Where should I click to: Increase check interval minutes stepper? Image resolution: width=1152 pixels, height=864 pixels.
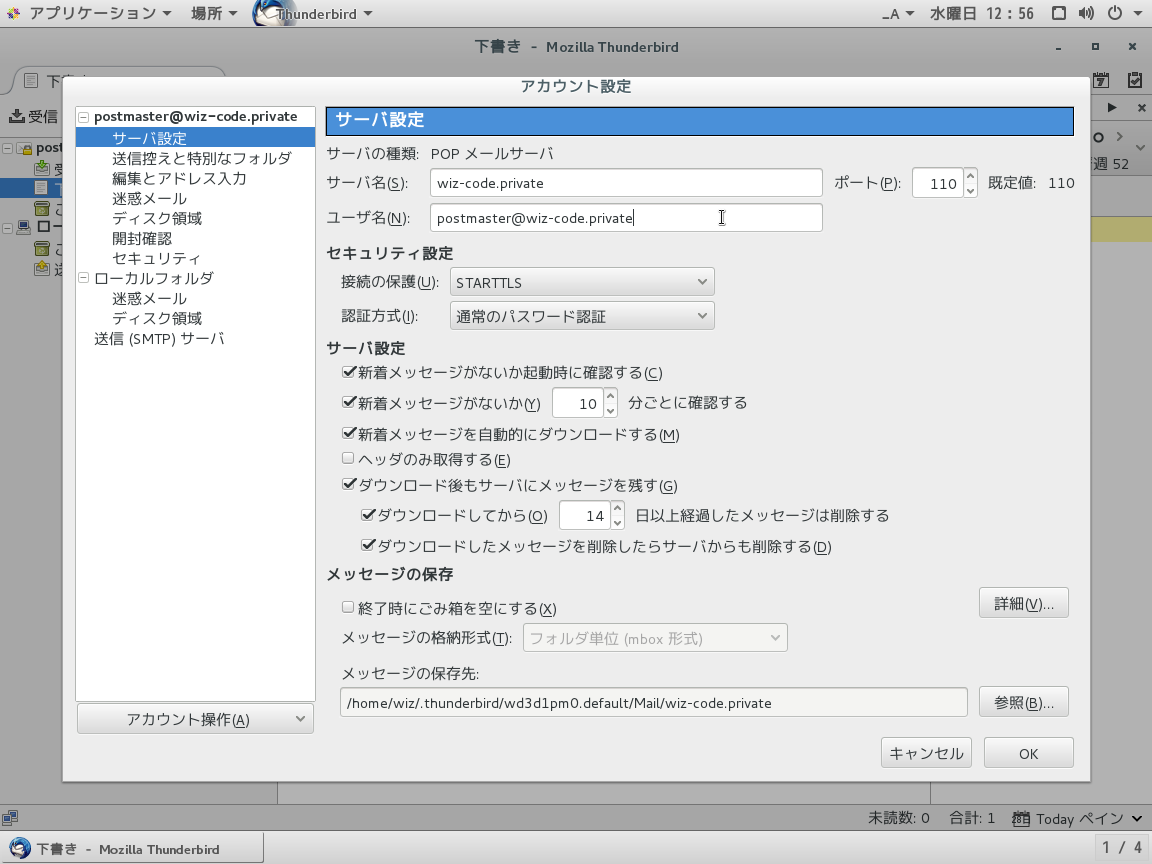[x=611, y=395]
